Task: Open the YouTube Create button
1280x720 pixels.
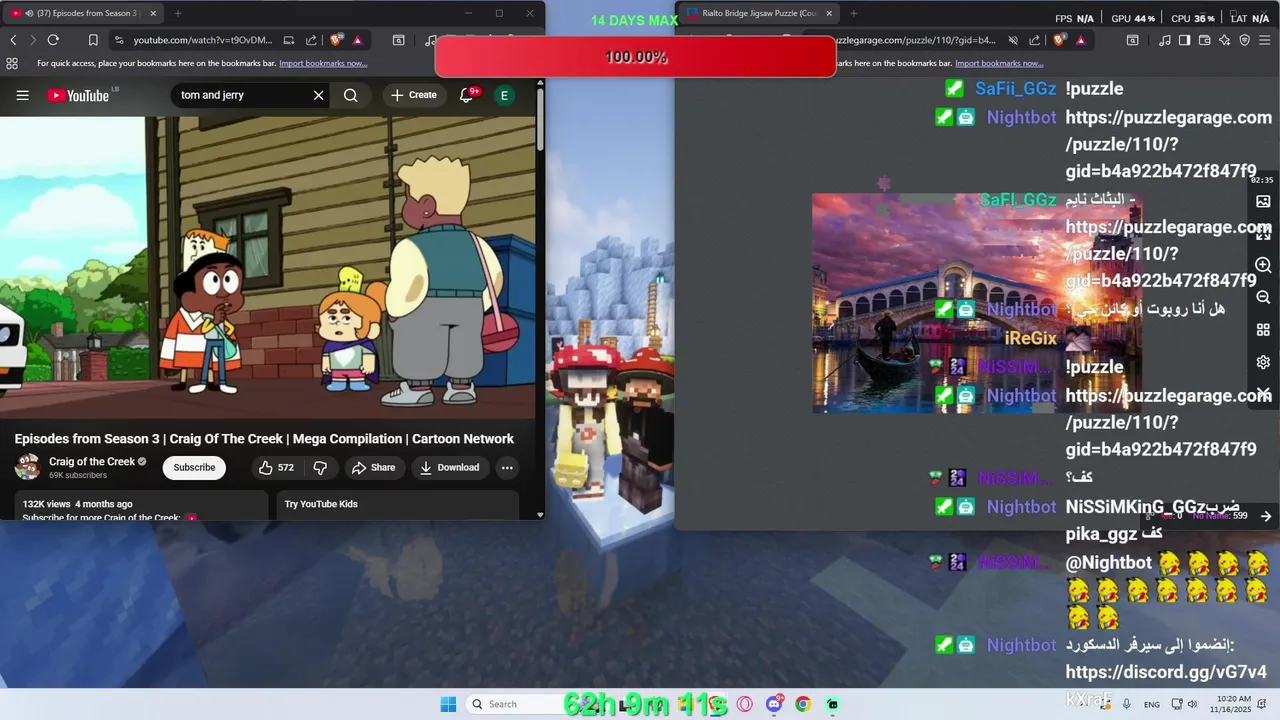Action: coord(414,95)
